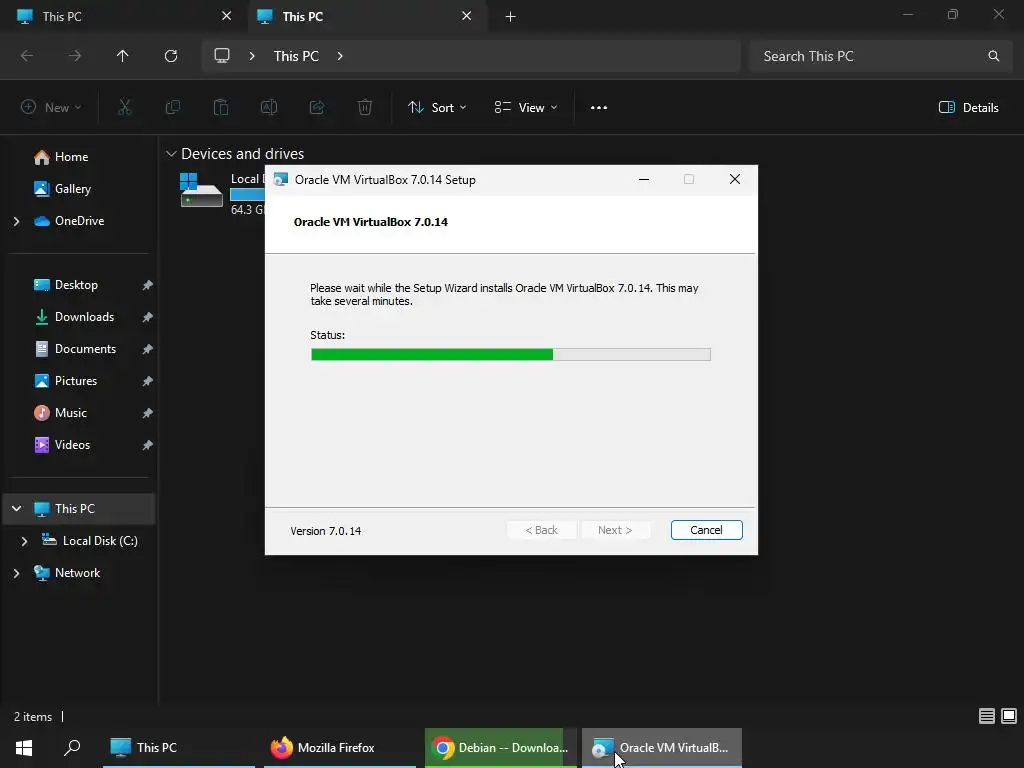The image size is (1024, 768).
Task: Open the New dropdown menu
Action: pyautogui.click(x=52, y=108)
